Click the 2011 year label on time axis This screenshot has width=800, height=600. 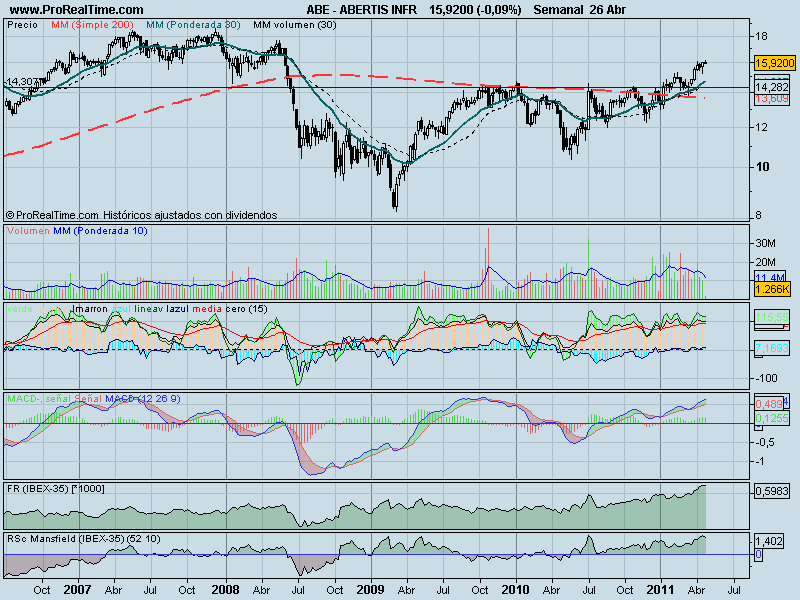(x=660, y=590)
